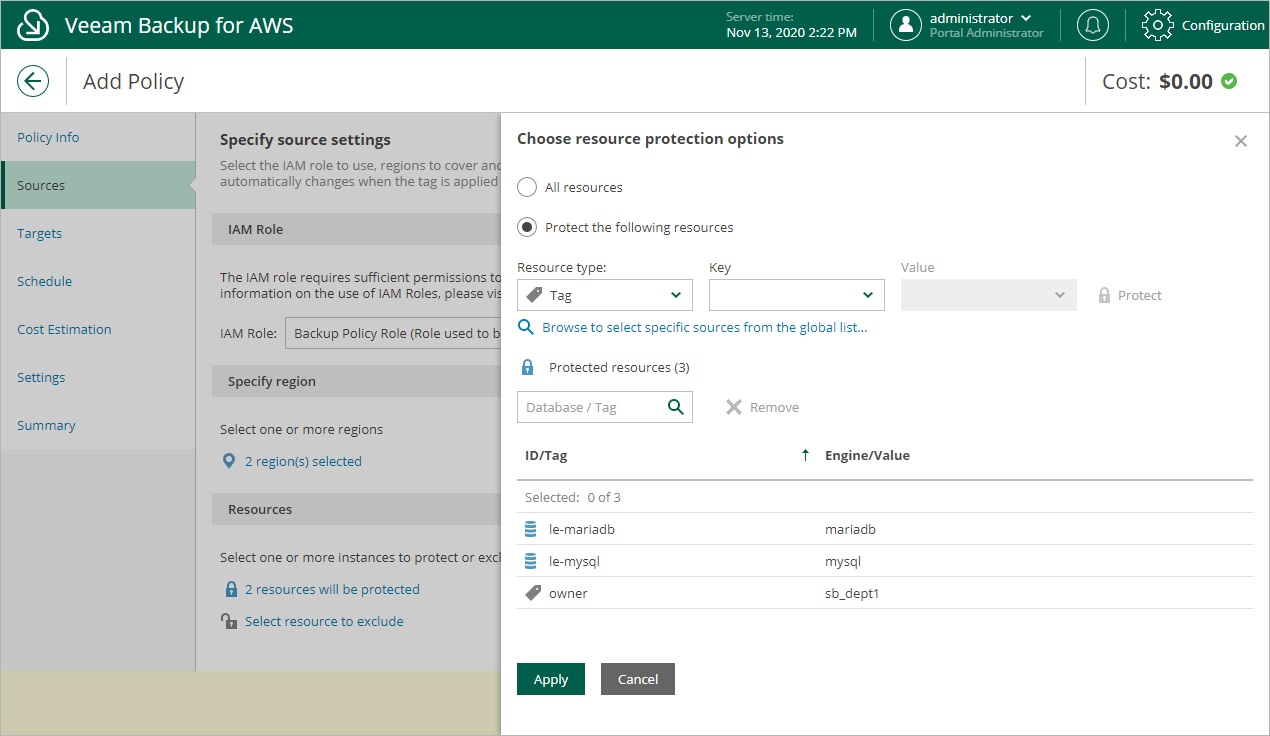Click the Remove button
The width and height of the screenshot is (1270, 736).
[x=762, y=407]
